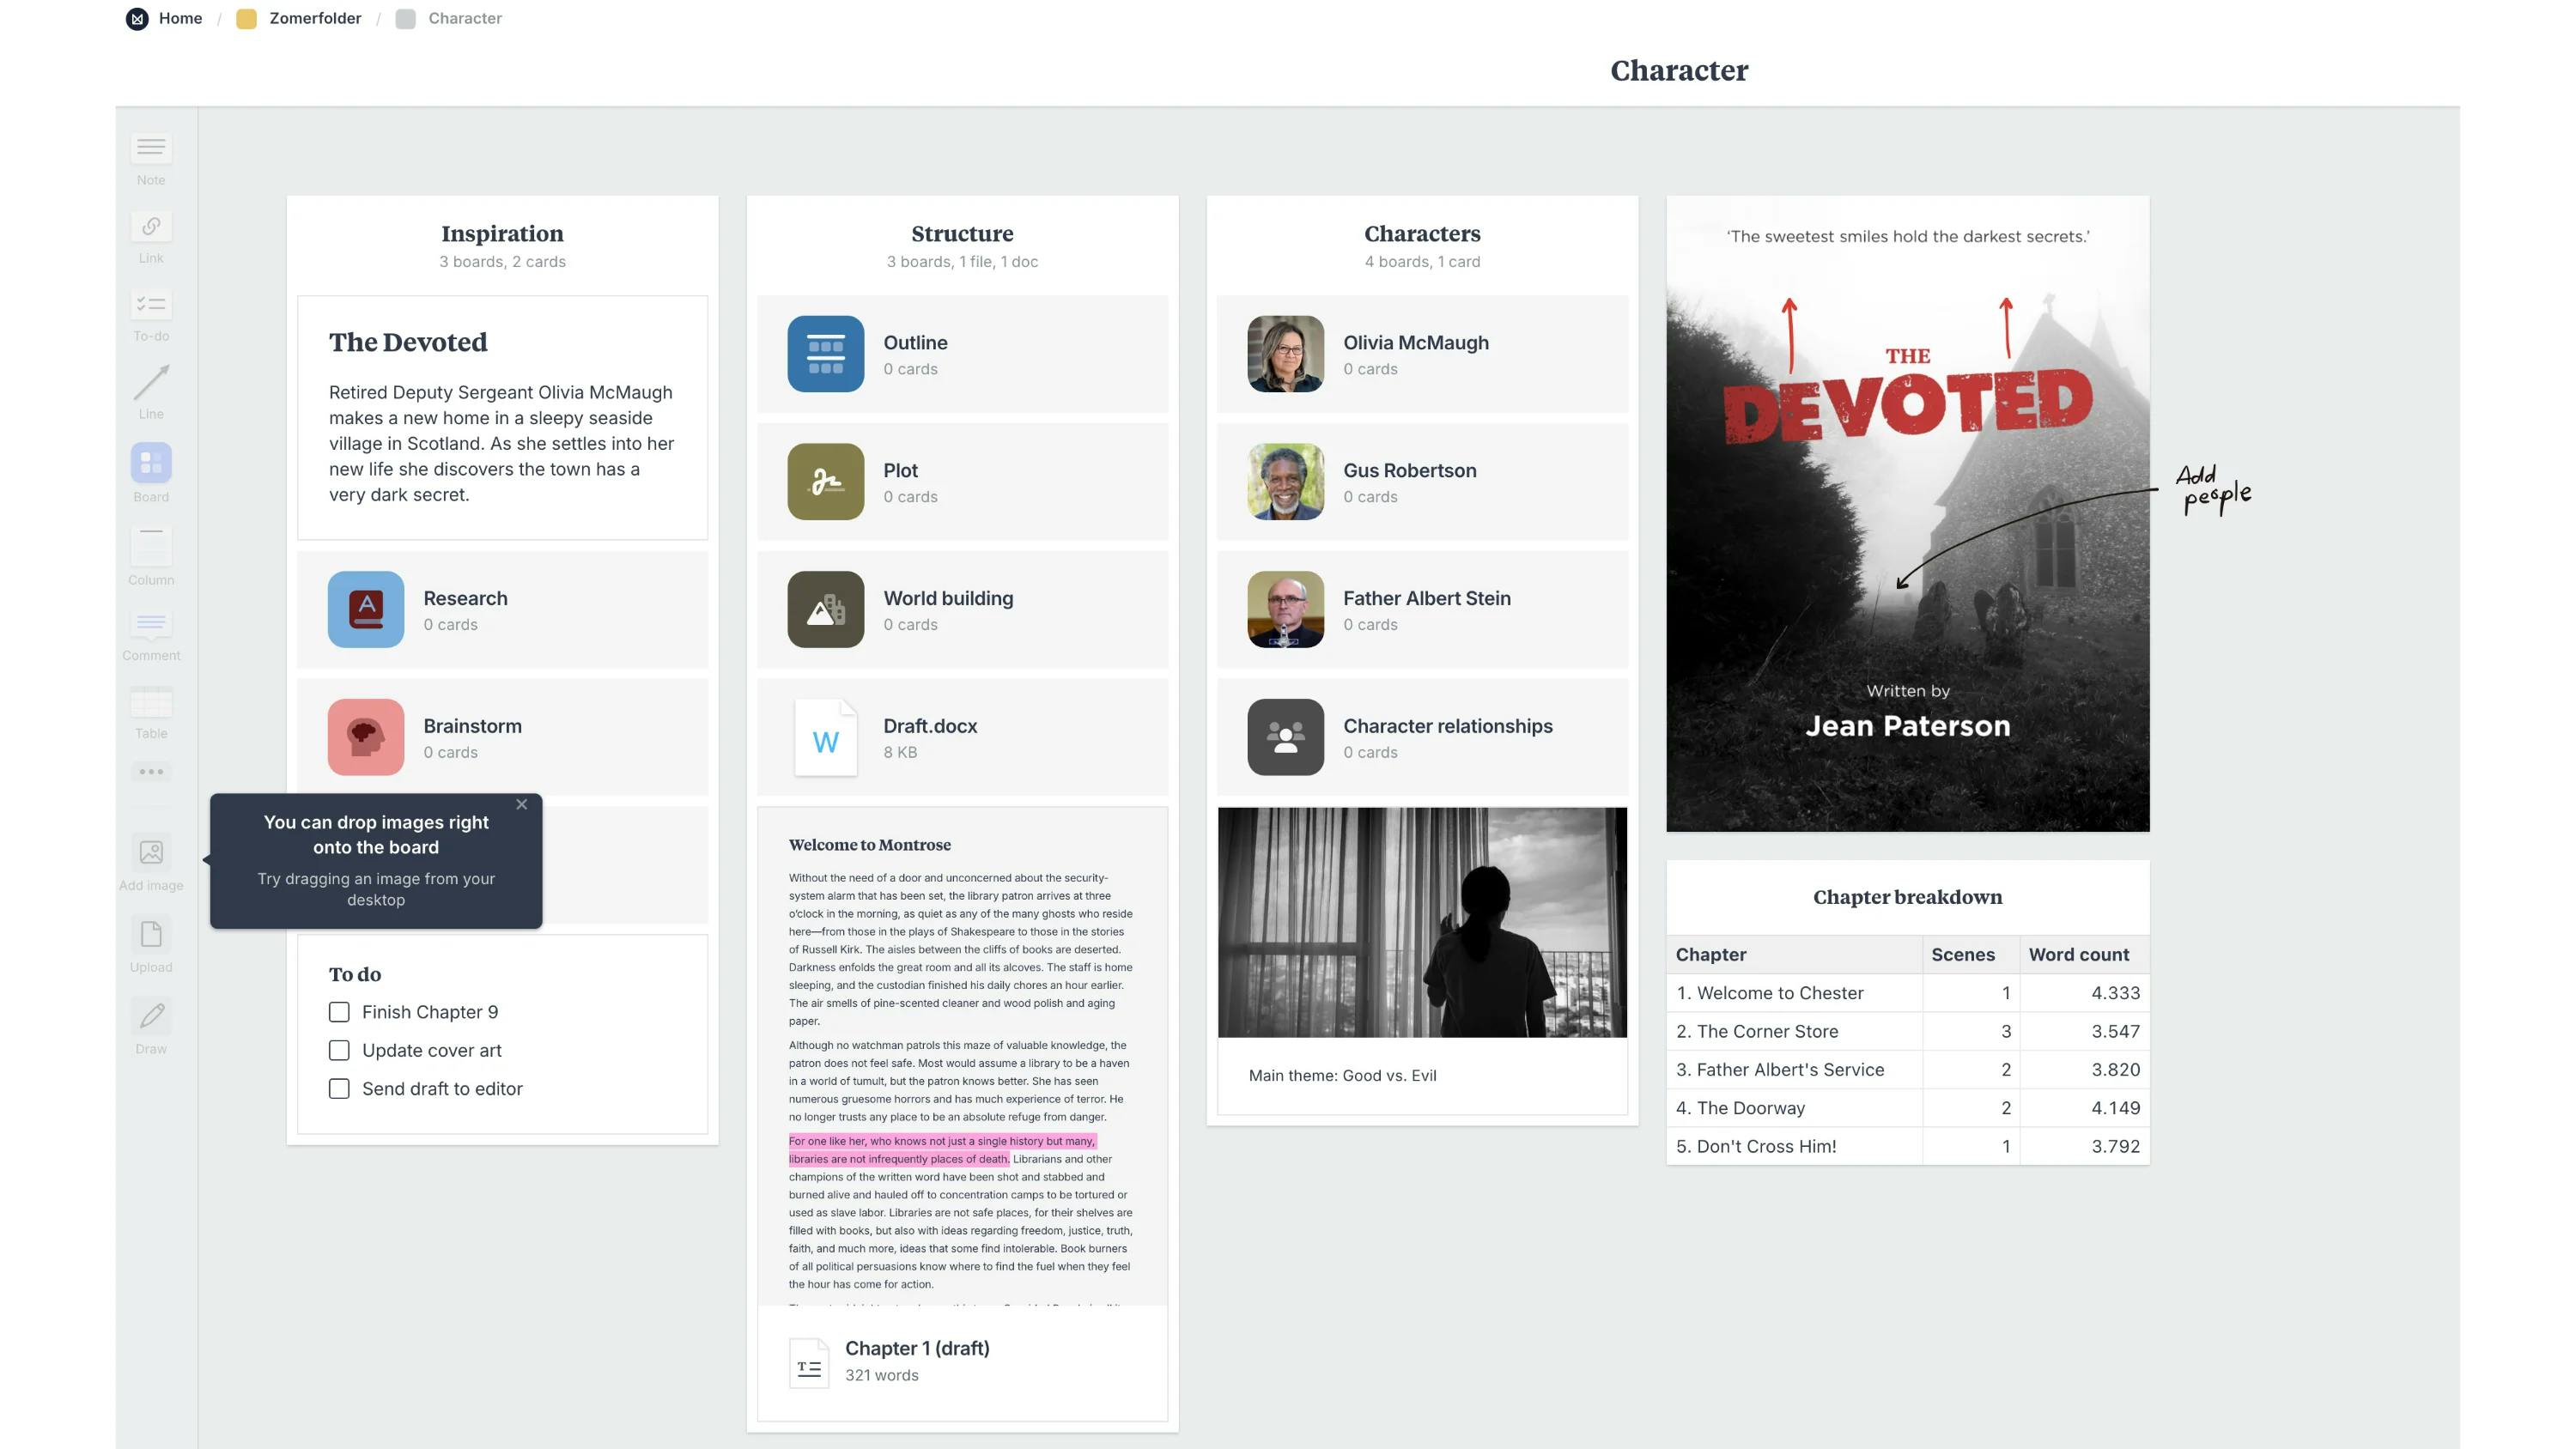This screenshot has height=1449, width=2576.
Task: Open Olivia McMaugh character board
Action: pyautogui.click(x=1422, y=354)
